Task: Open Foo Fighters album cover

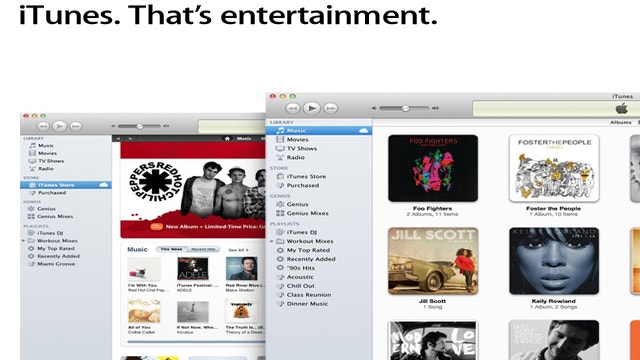Action: [433, 168]
